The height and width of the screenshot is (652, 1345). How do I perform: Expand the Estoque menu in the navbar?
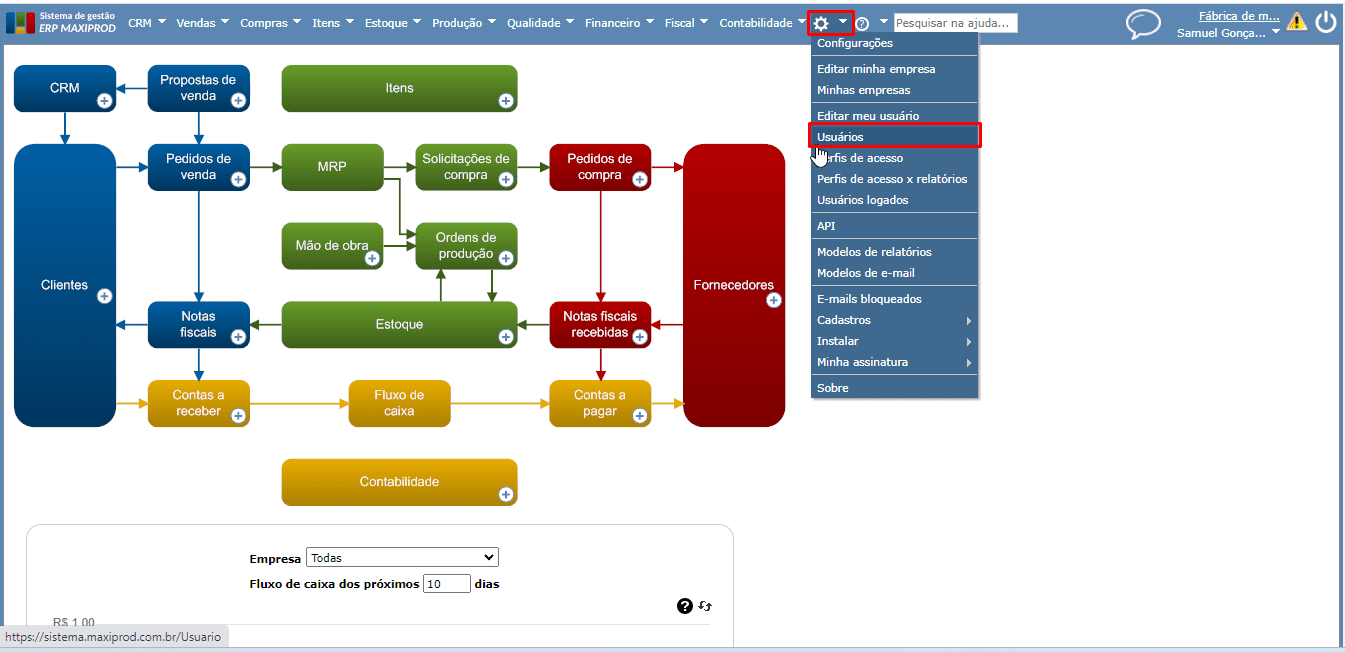click(392, 23)
